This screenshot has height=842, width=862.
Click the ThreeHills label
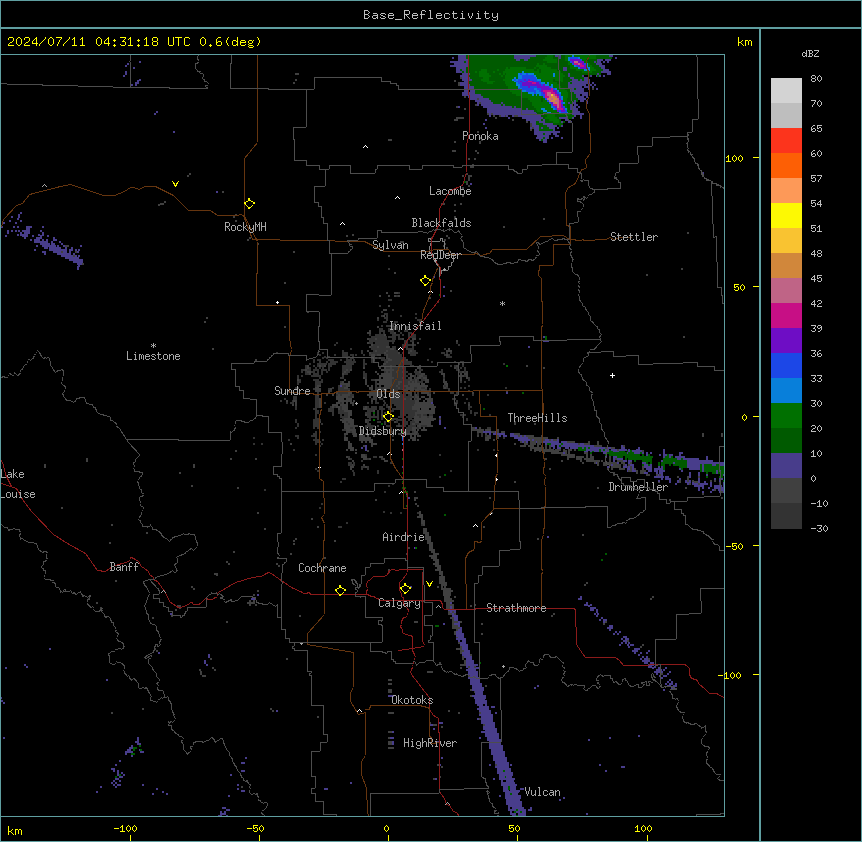pos(537,418)
